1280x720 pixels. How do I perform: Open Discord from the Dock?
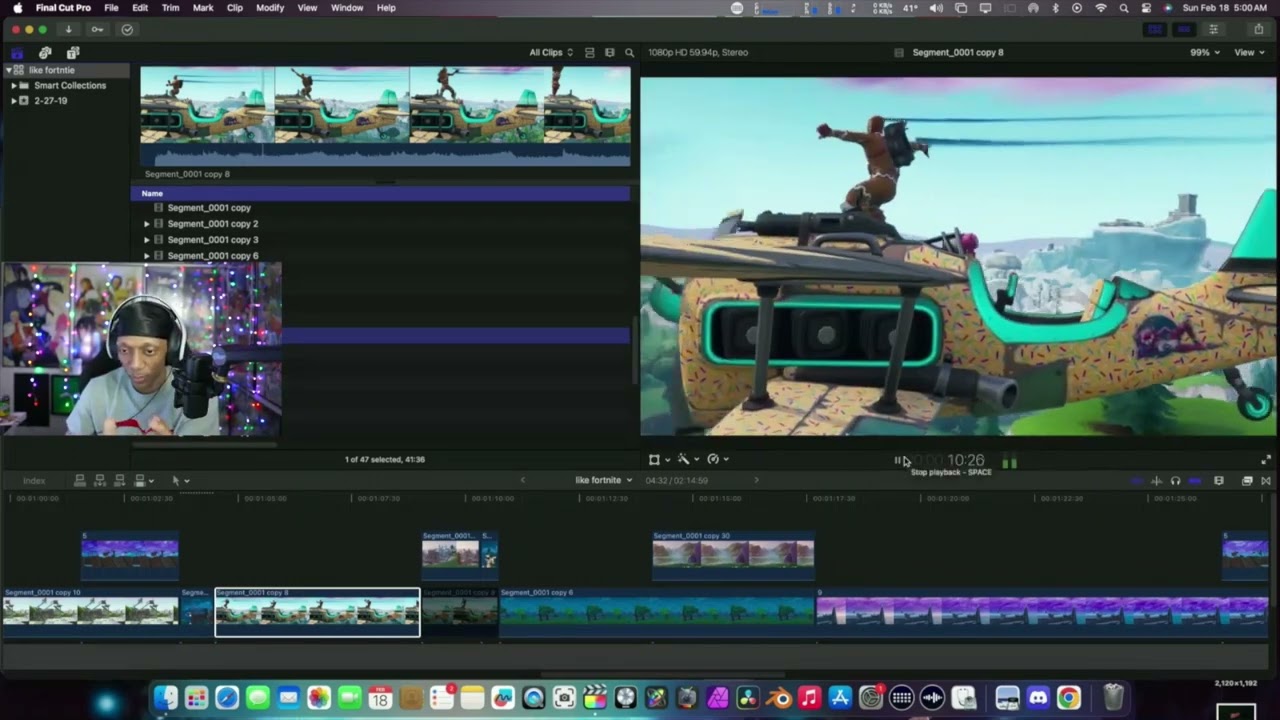point(1038,697)
